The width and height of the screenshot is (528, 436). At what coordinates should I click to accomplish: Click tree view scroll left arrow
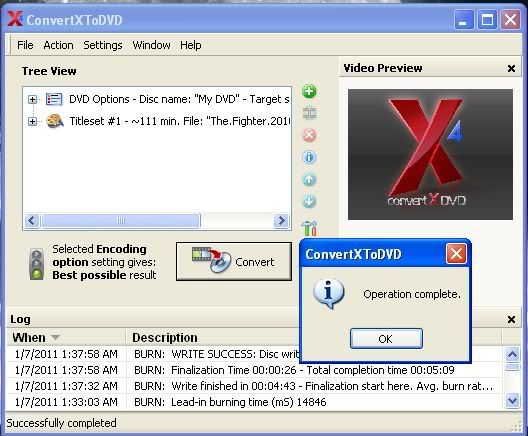click(x=32, y=221)
